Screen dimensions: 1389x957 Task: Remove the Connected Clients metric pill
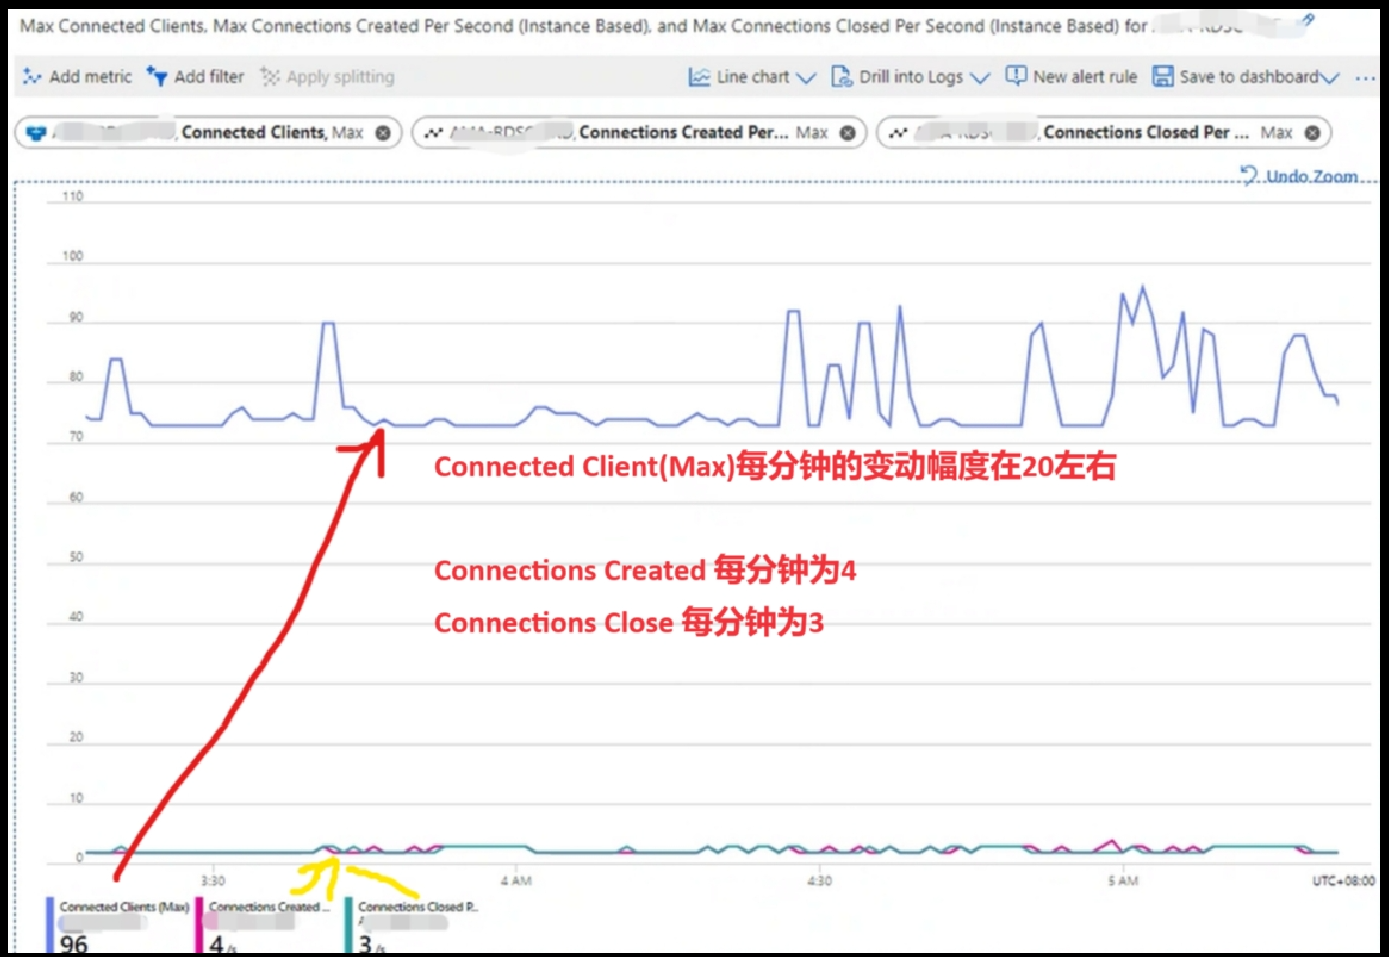(383, 133)
